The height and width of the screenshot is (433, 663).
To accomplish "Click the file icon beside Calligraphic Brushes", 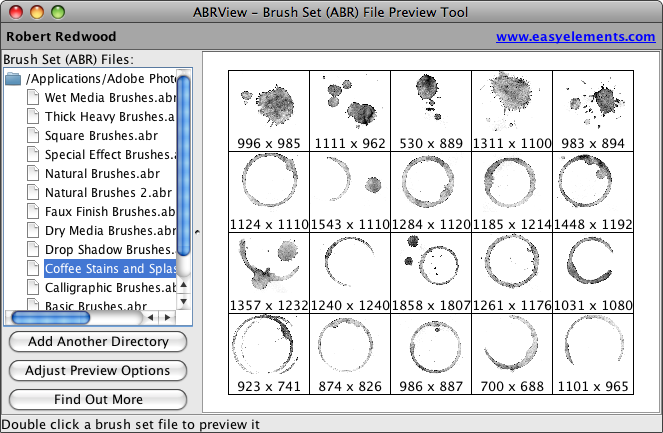I will 33,288.
